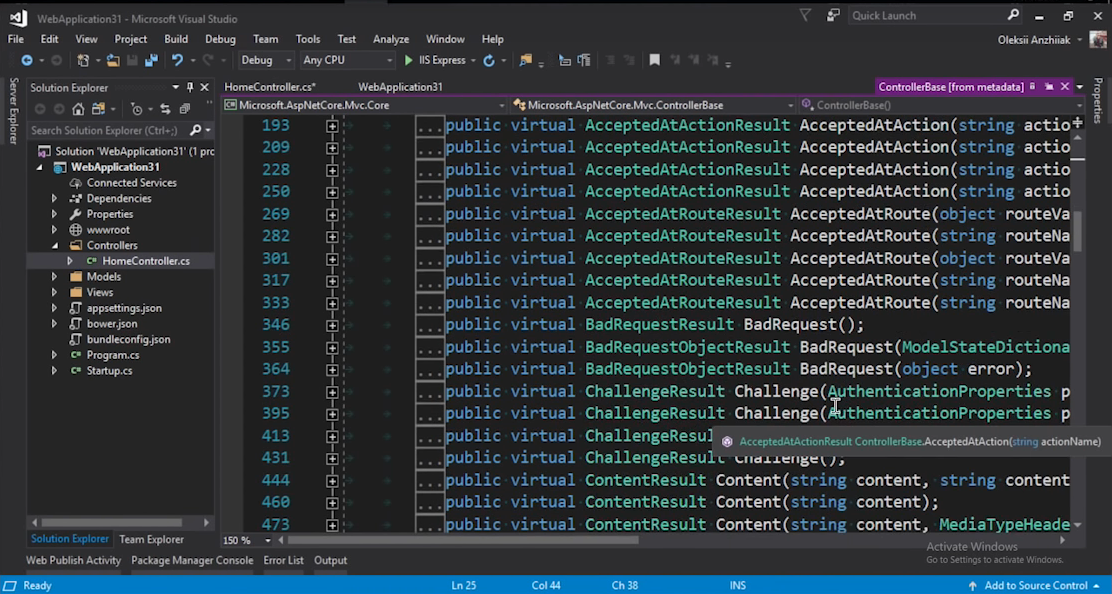Open the Web Publish Activity tab
This screenshot has width=1112, height=594.
(74, 560)
